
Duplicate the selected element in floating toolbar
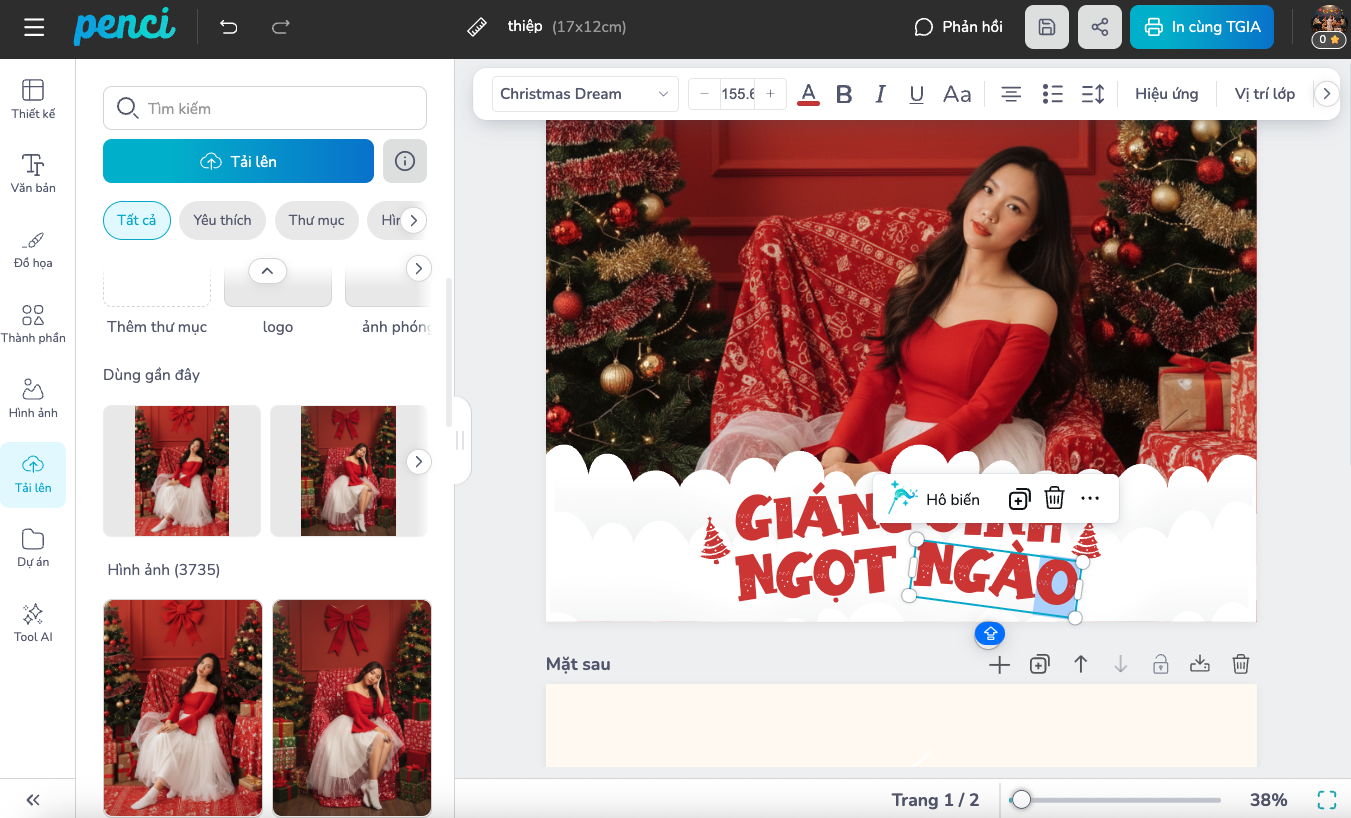click(1018, 499)
